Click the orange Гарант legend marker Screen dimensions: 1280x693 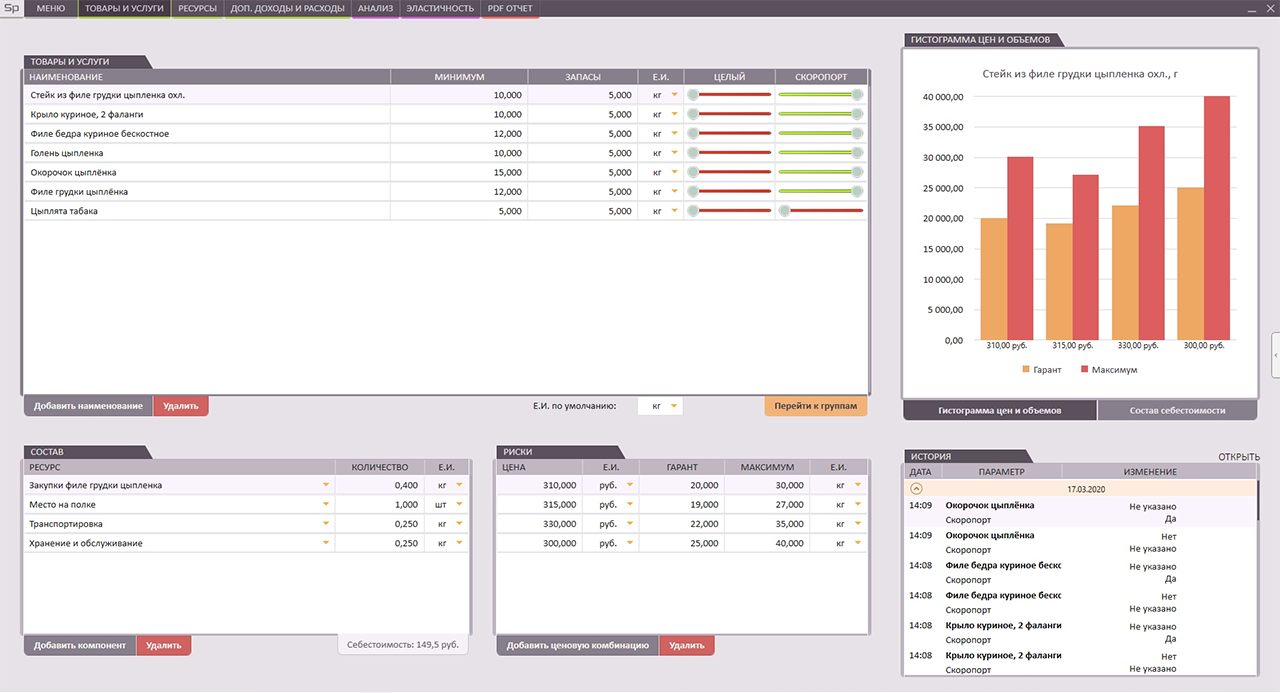tap(1026, 370)
